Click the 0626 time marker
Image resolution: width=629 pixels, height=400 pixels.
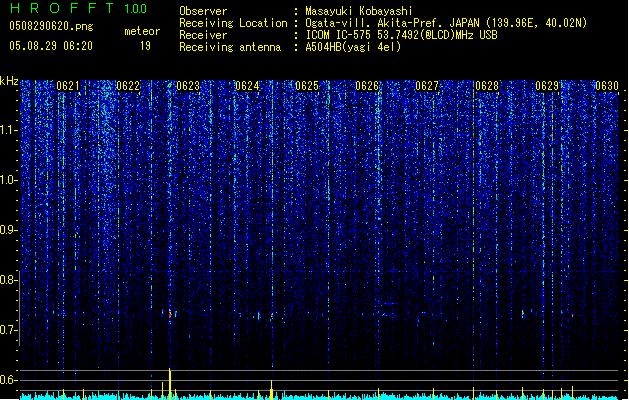(x=367, y=86)
